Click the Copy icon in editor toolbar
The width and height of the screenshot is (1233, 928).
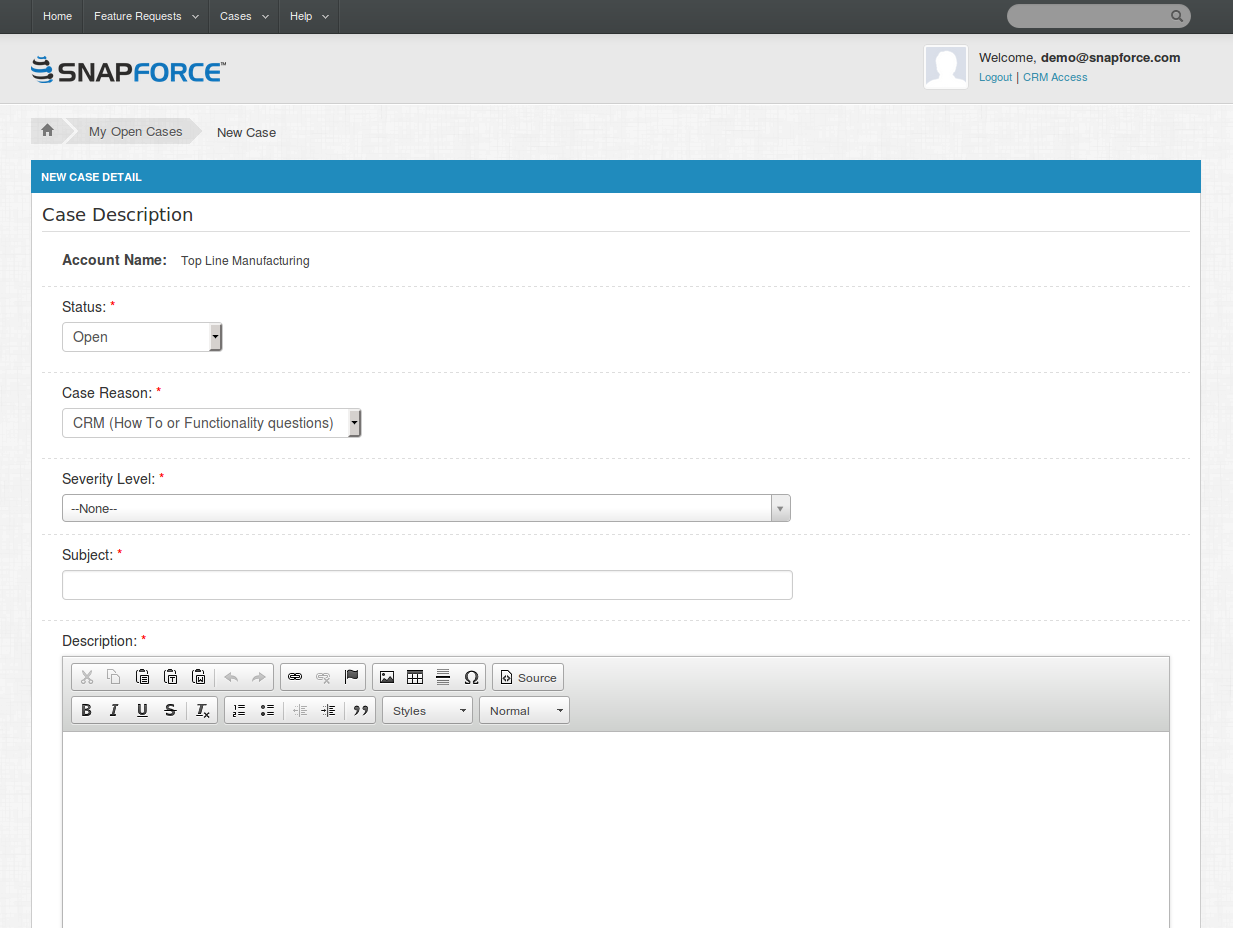pos(114,678)
